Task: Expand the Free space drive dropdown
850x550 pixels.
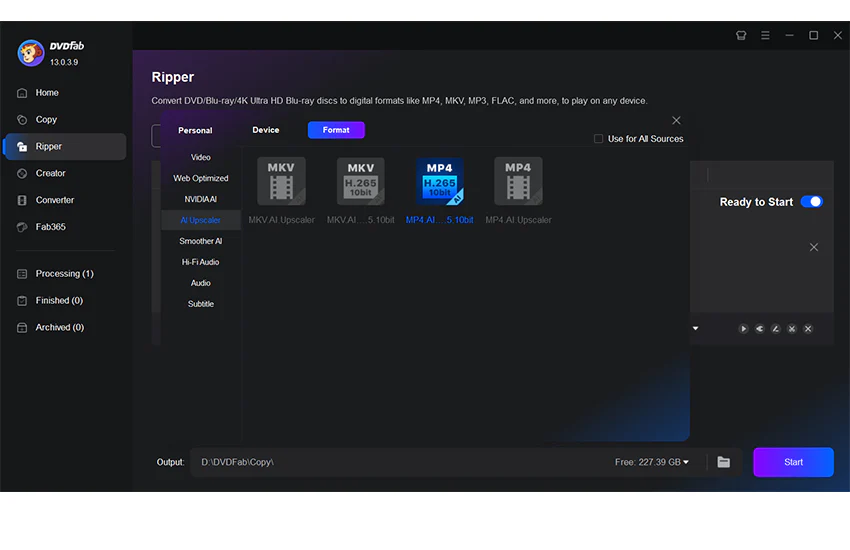Action: pos(652,462)
